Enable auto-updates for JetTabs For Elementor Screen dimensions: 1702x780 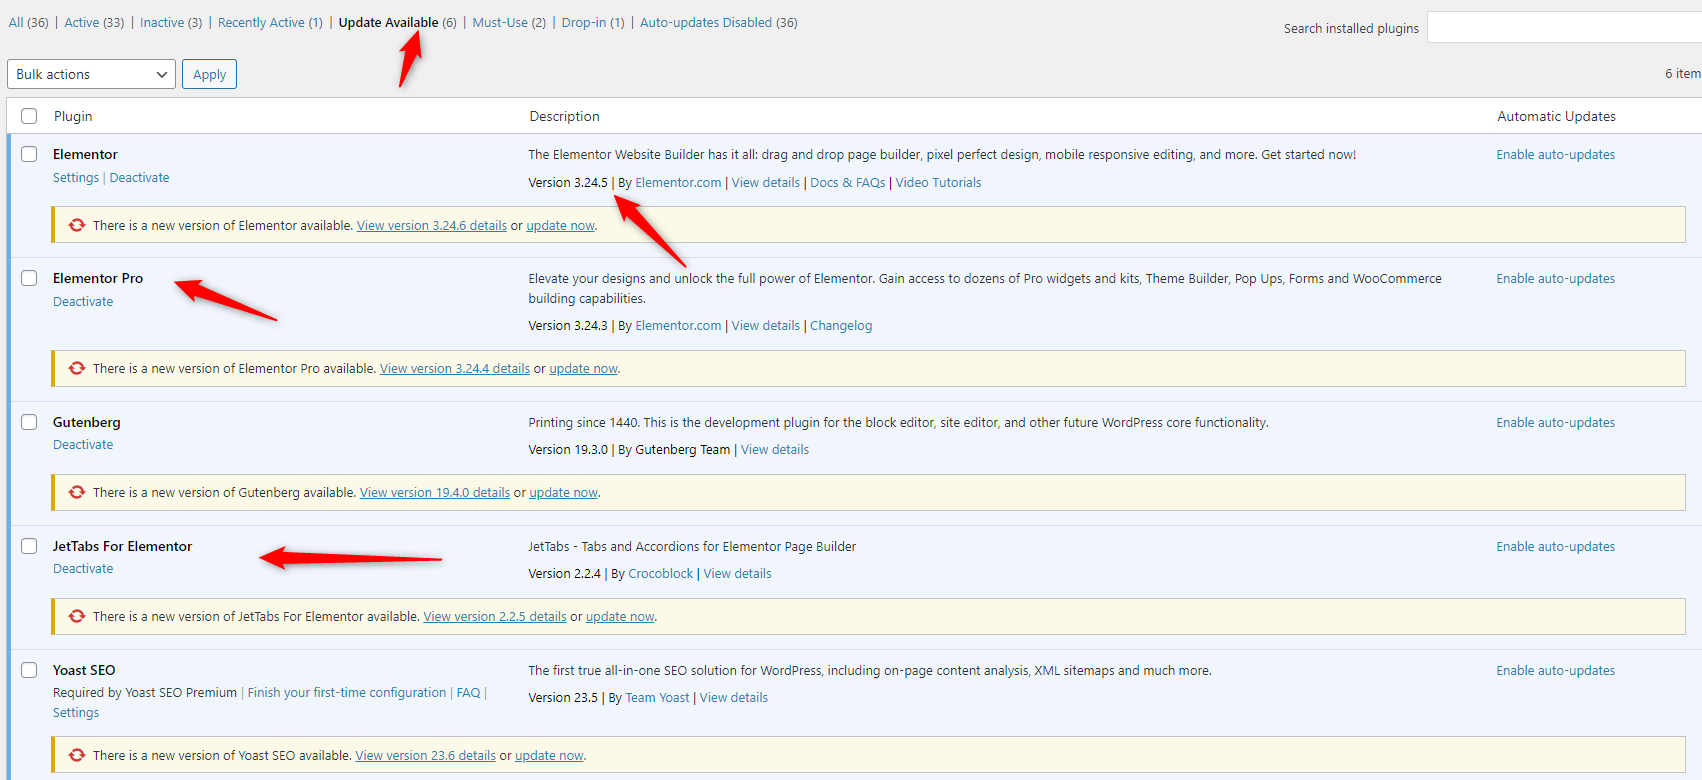click(x=1555, y=546)
